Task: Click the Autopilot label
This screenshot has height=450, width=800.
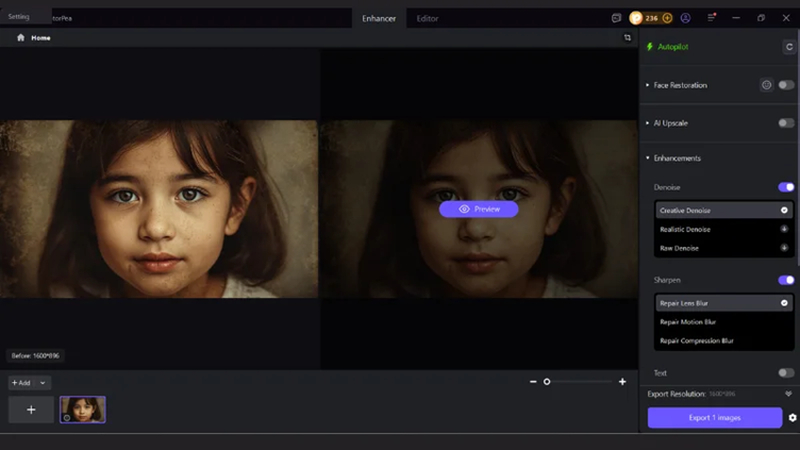Action: click(x=672, y=46)
